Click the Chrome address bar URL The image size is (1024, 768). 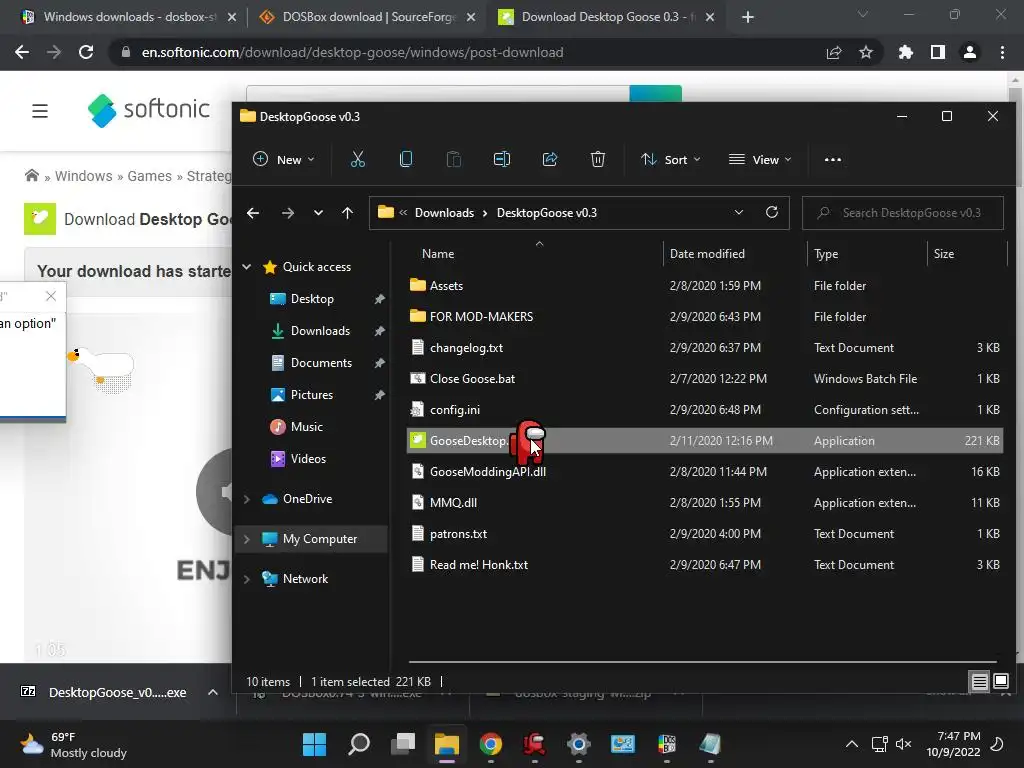coord(353,52)
